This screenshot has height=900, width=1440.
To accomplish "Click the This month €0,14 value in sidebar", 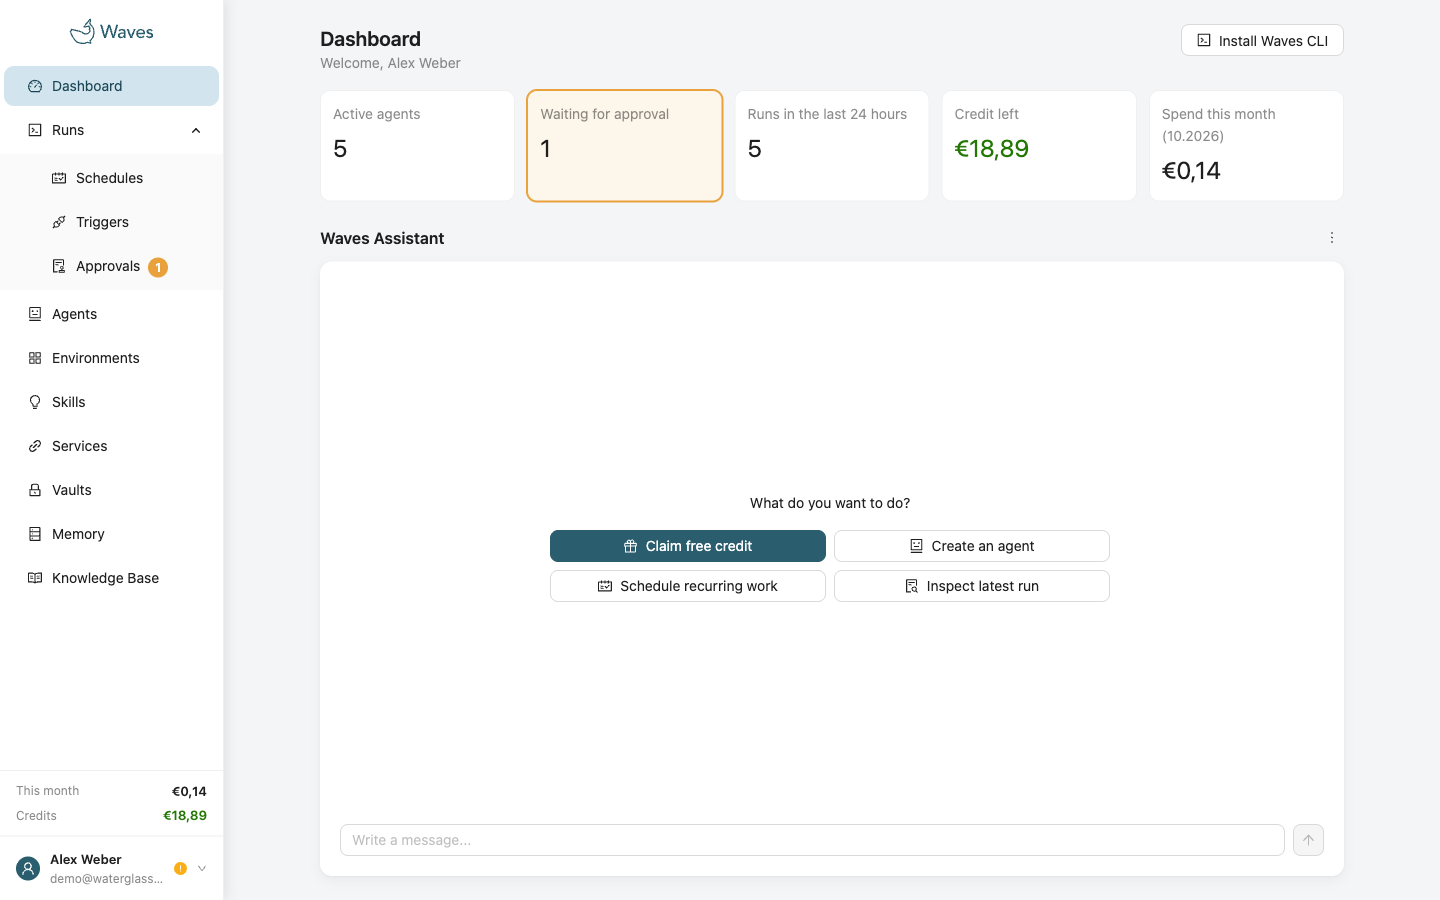I will click(x=189, y=791).
